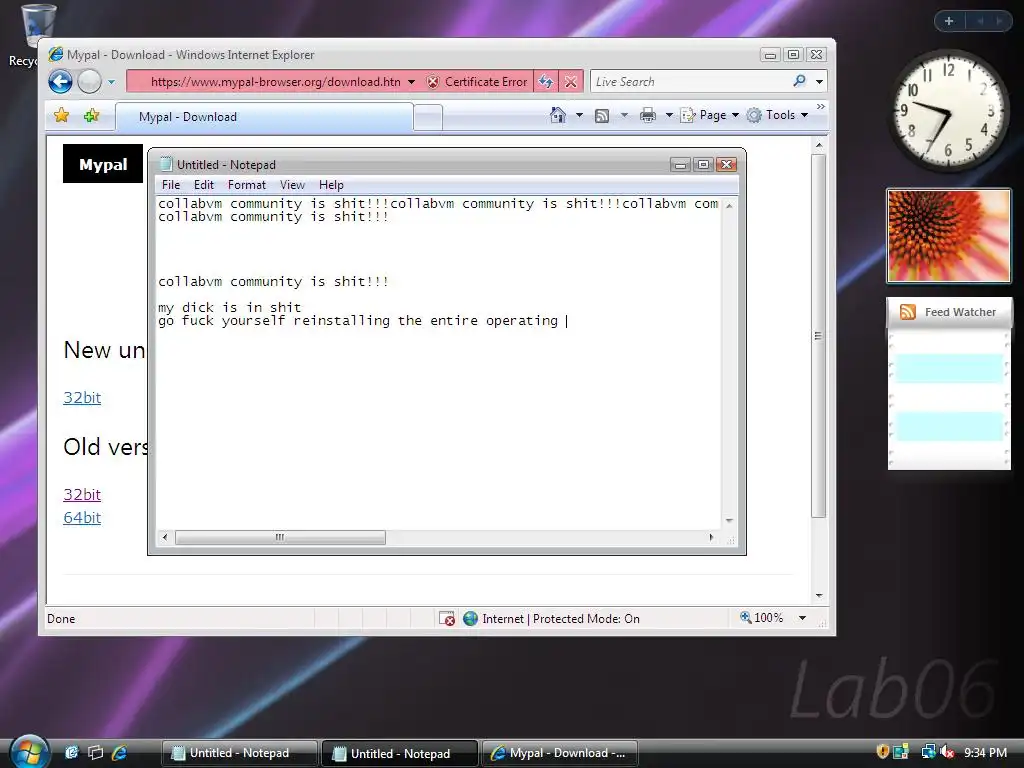Image resolution: width=1024 pixels, height=768 pixels.
Task: Click the Internet Protected Mode status zone
Action: tap(552, 618)
